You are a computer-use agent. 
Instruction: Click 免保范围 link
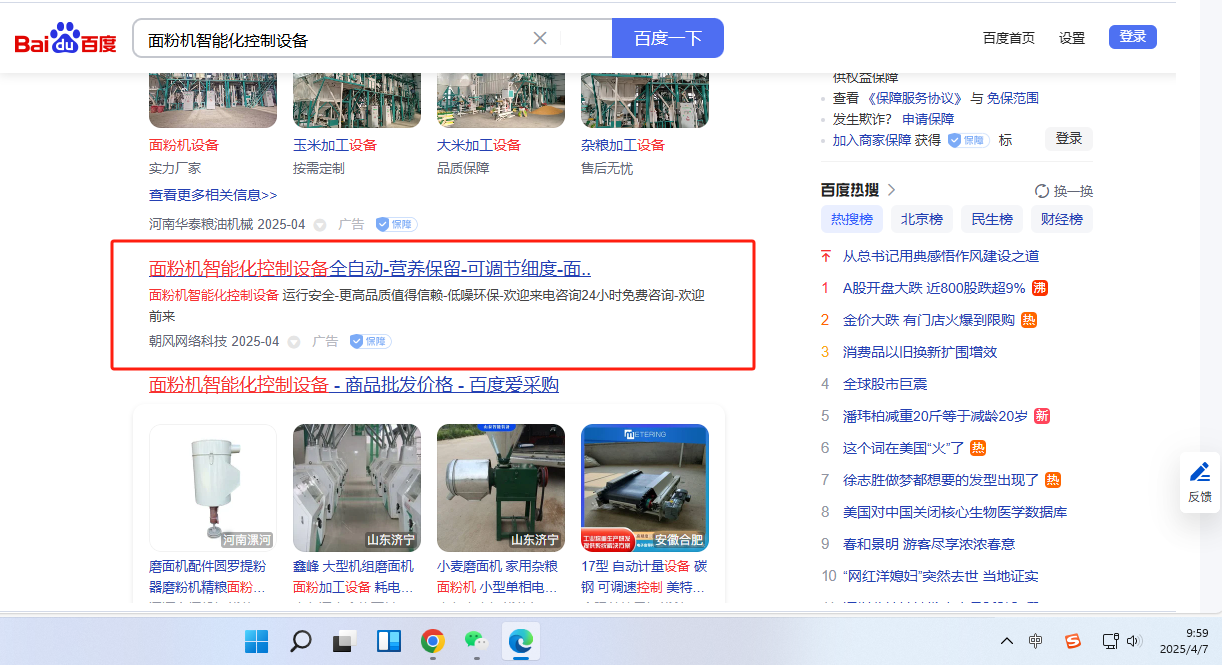(1013, 98)
